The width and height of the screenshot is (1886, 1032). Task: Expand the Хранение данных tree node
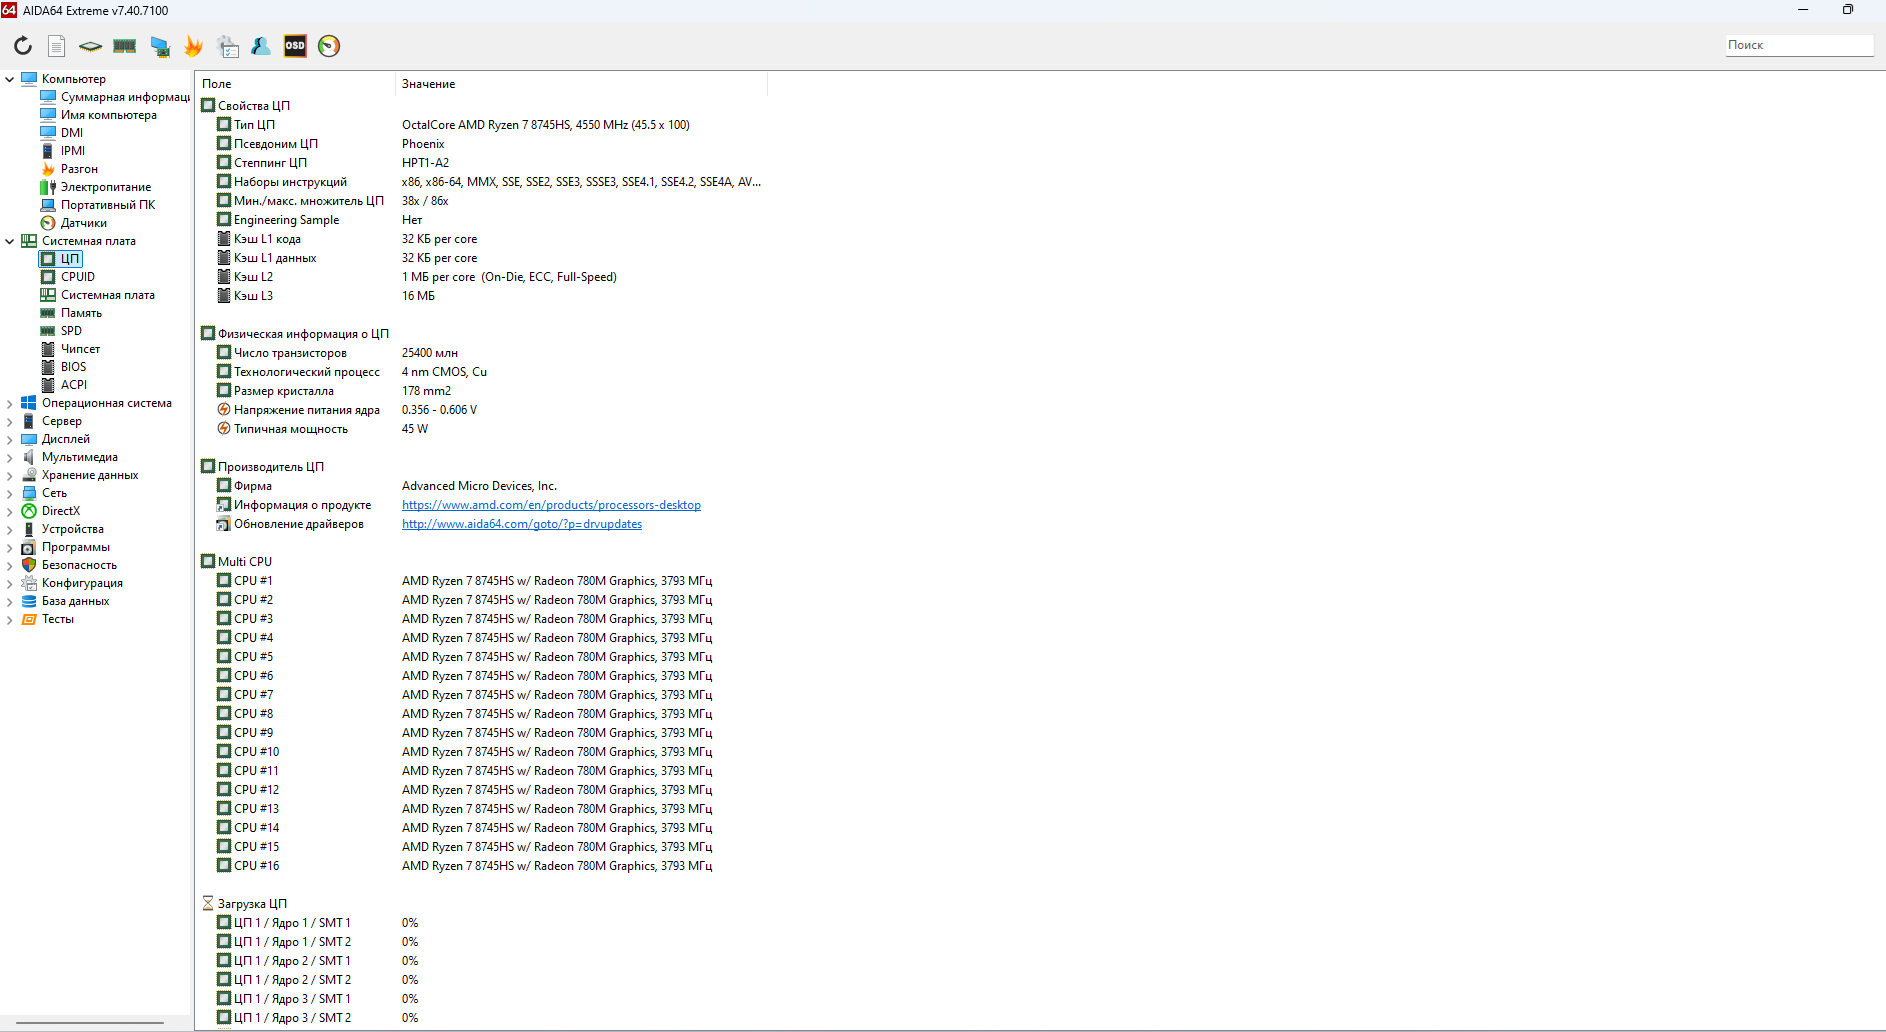pyautogui.click(x=10, y=475)
